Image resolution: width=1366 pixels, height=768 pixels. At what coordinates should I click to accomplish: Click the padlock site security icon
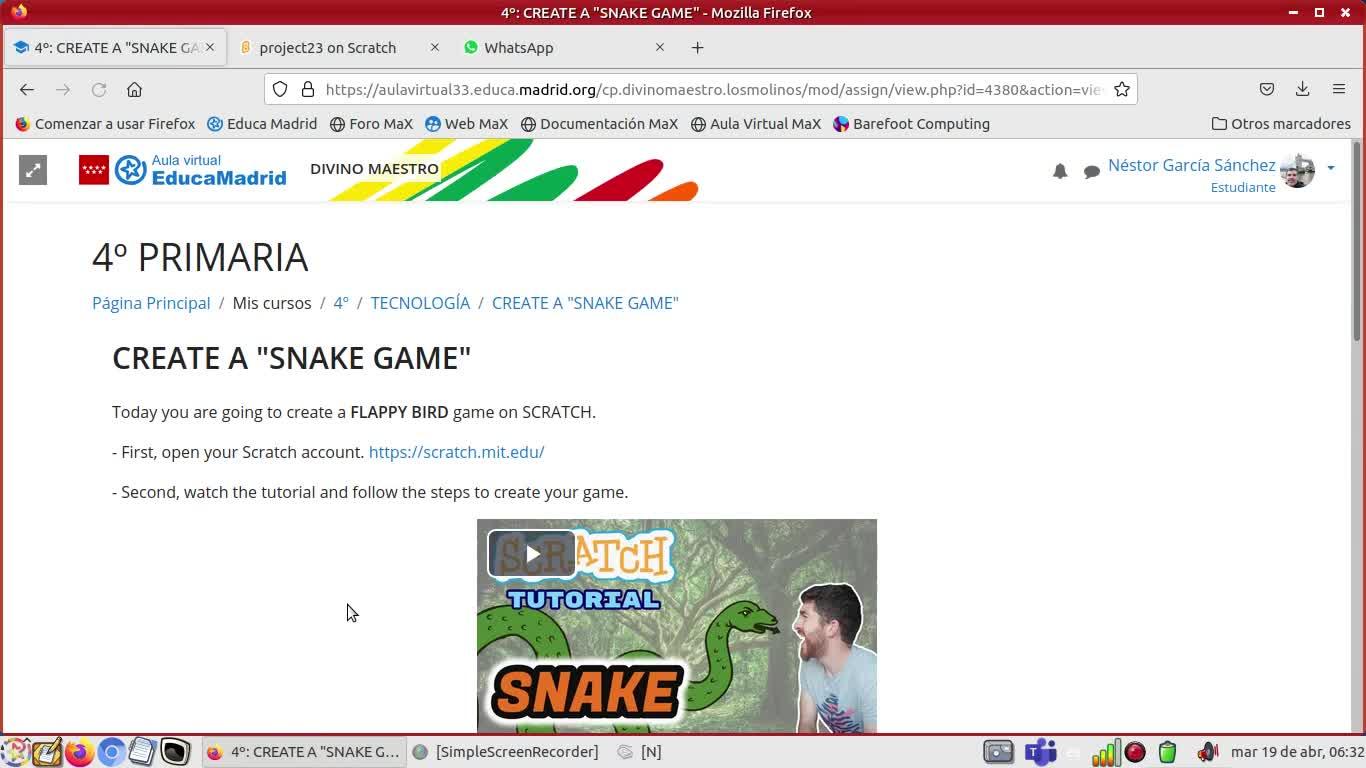click(x=308, y=90)
